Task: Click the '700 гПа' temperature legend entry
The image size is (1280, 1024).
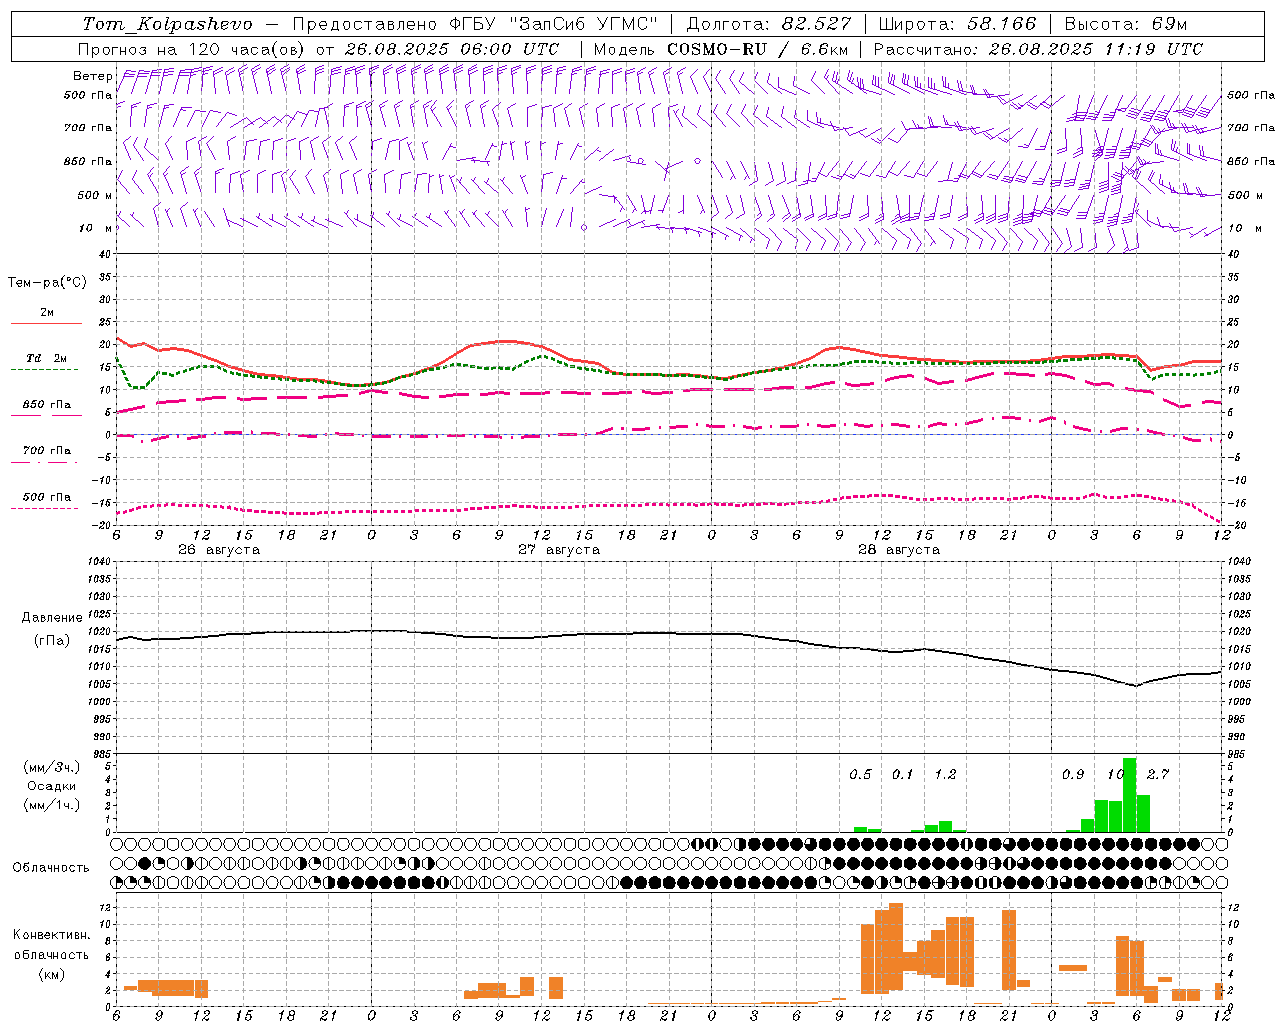Action: pos(46,450)
